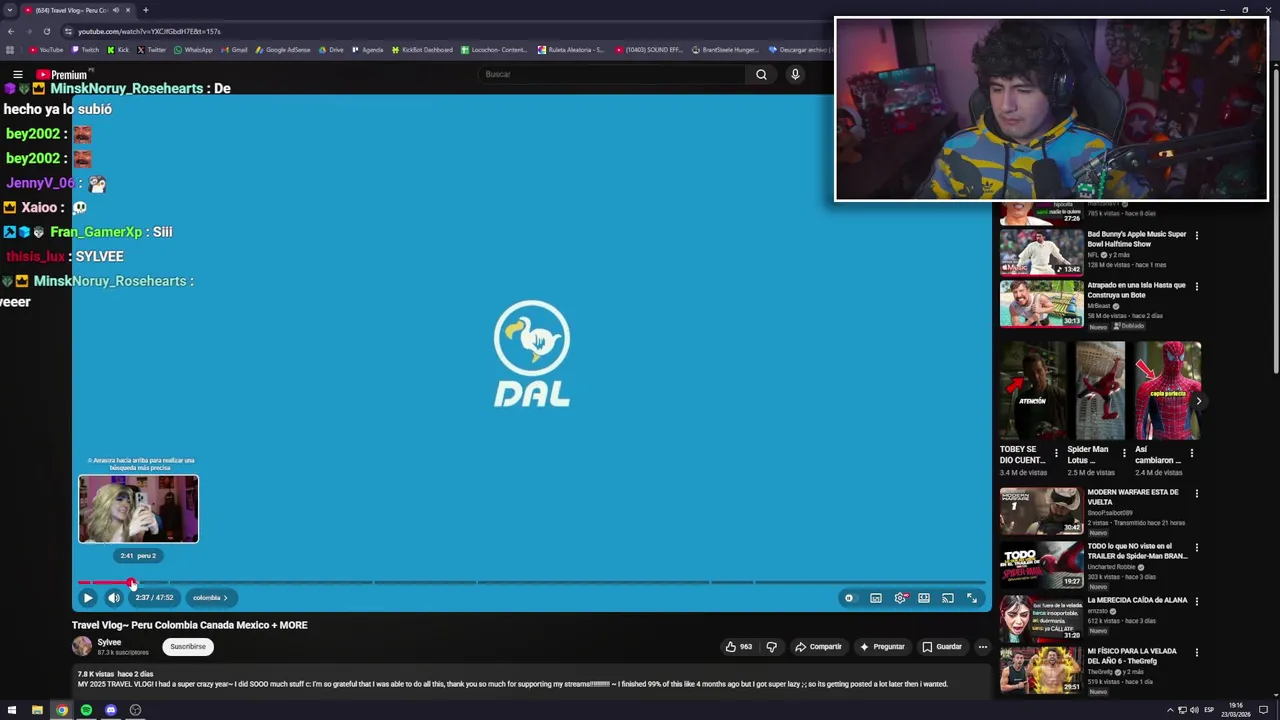Switch to theater mode
Screen dimensions: 1280x720
(924, 598)
